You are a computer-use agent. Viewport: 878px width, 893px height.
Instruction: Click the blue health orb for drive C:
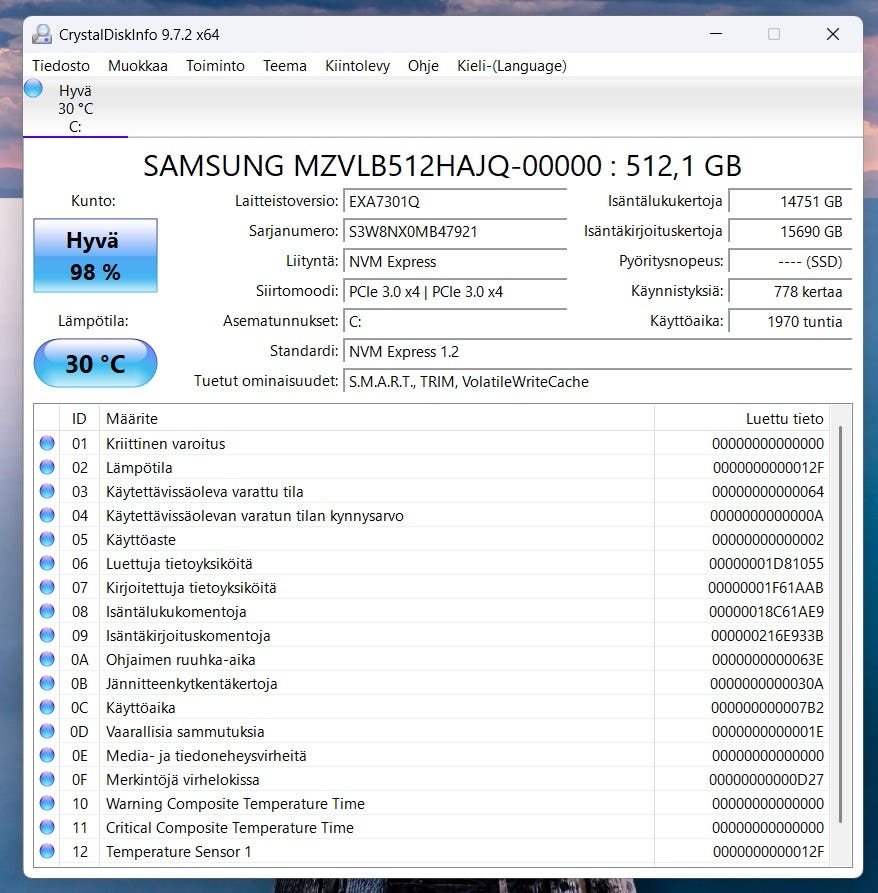pos(34,89)
